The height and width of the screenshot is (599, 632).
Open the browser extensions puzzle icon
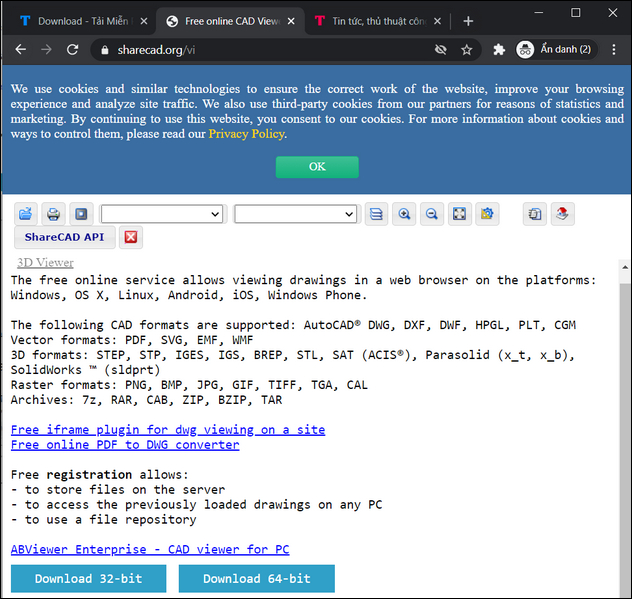coord(499,49)
